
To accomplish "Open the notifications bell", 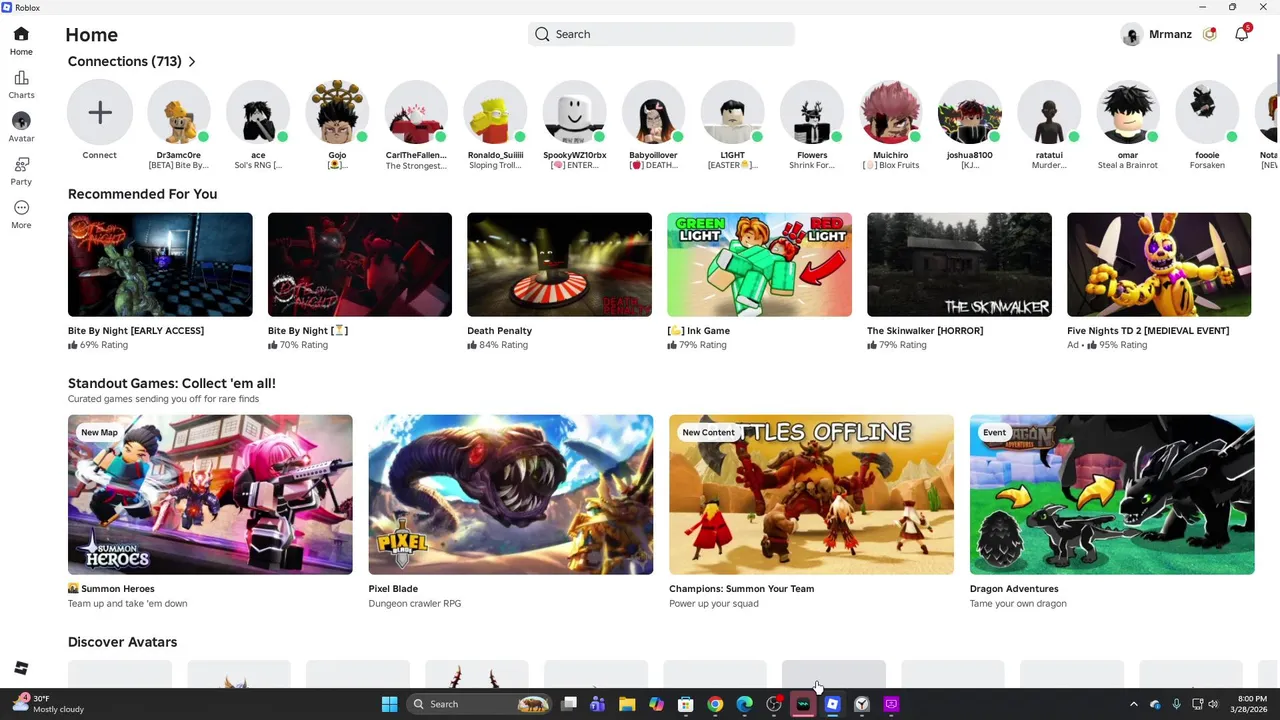I will coord(1241,34).
